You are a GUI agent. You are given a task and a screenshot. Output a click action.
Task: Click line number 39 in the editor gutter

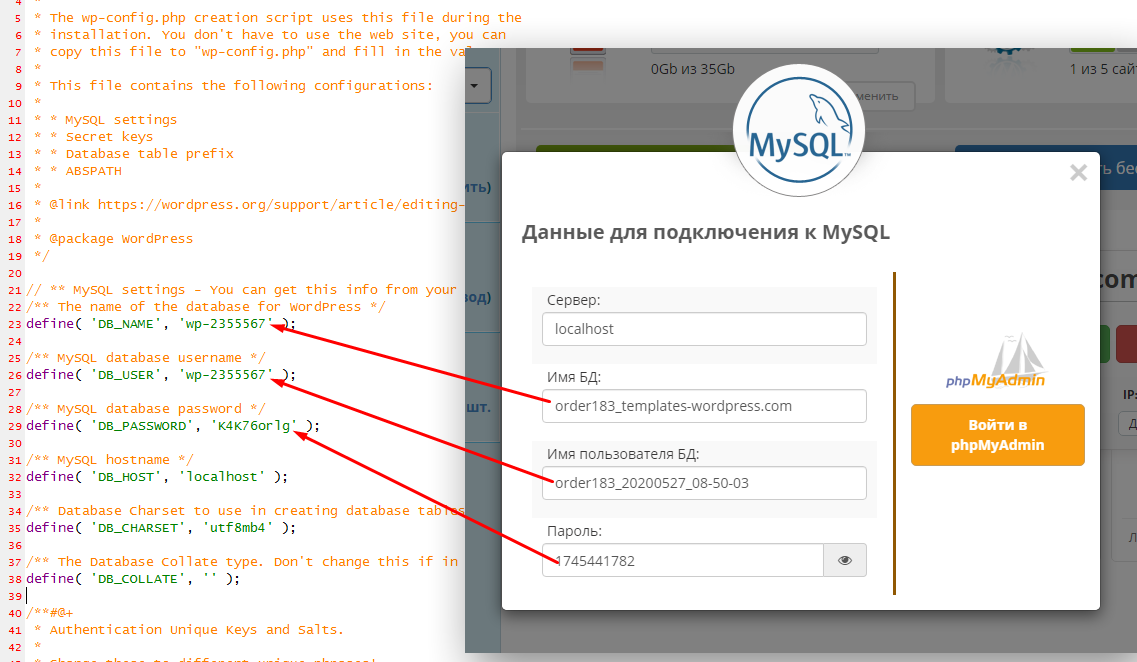tap(15, 597)
